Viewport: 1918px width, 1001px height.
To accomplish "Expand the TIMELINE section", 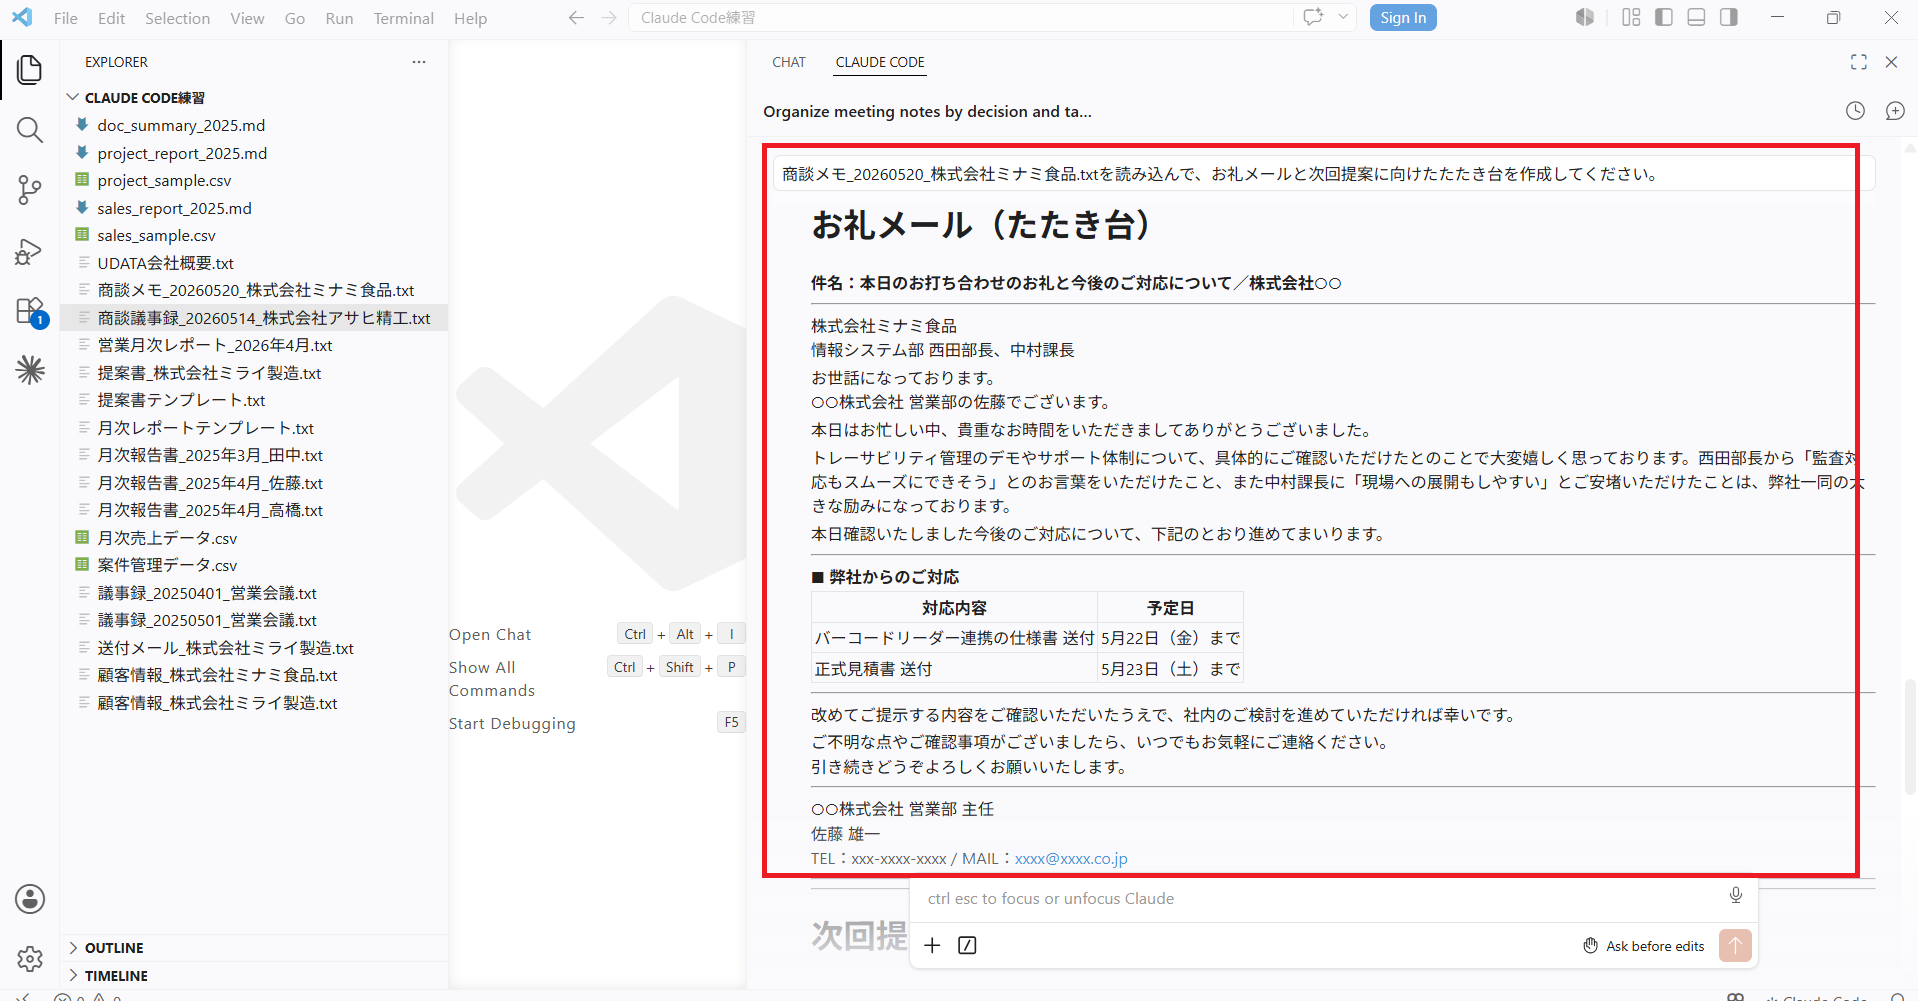I will pyautogui.click(x=116, y=976).
